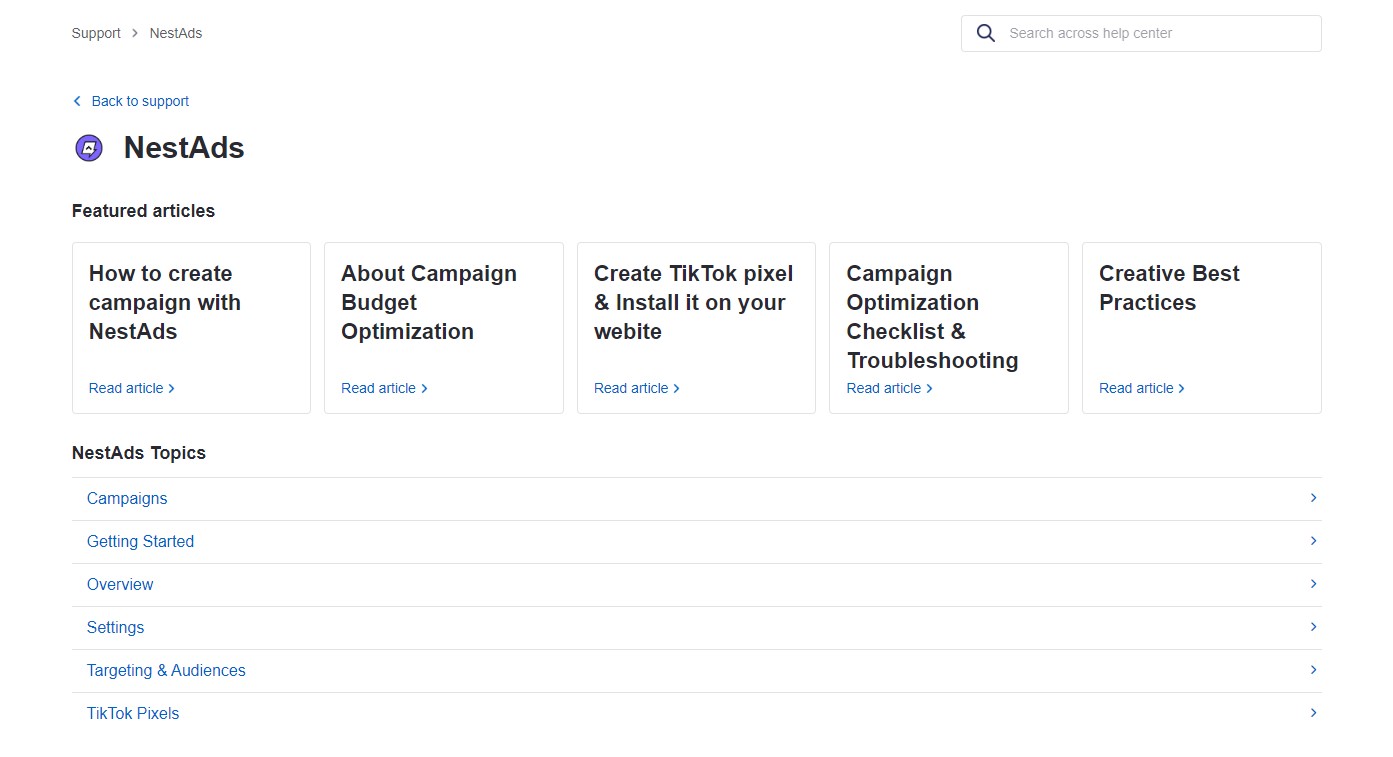Read article for How to create campaign
The width and height of the screenshot is (1393, 757).
tap(132, 388)
